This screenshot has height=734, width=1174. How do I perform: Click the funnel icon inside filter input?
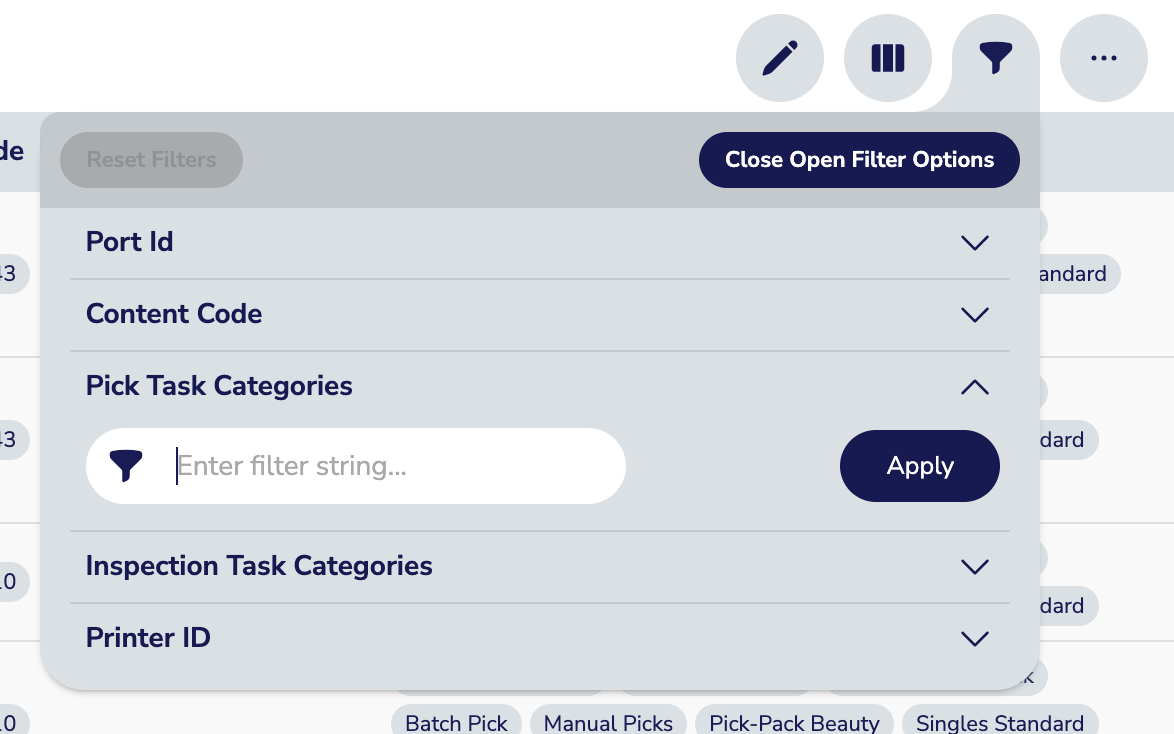coord(126,466)
